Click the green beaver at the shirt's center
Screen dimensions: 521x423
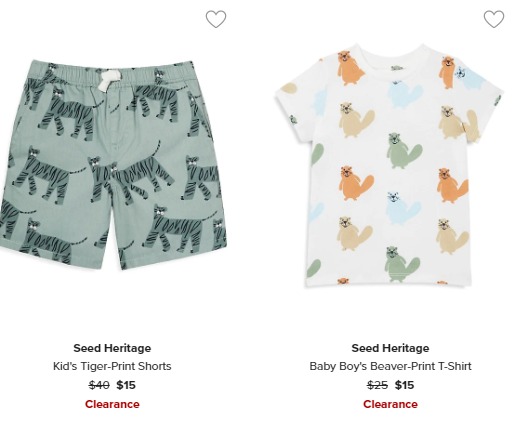click(404, 151)
